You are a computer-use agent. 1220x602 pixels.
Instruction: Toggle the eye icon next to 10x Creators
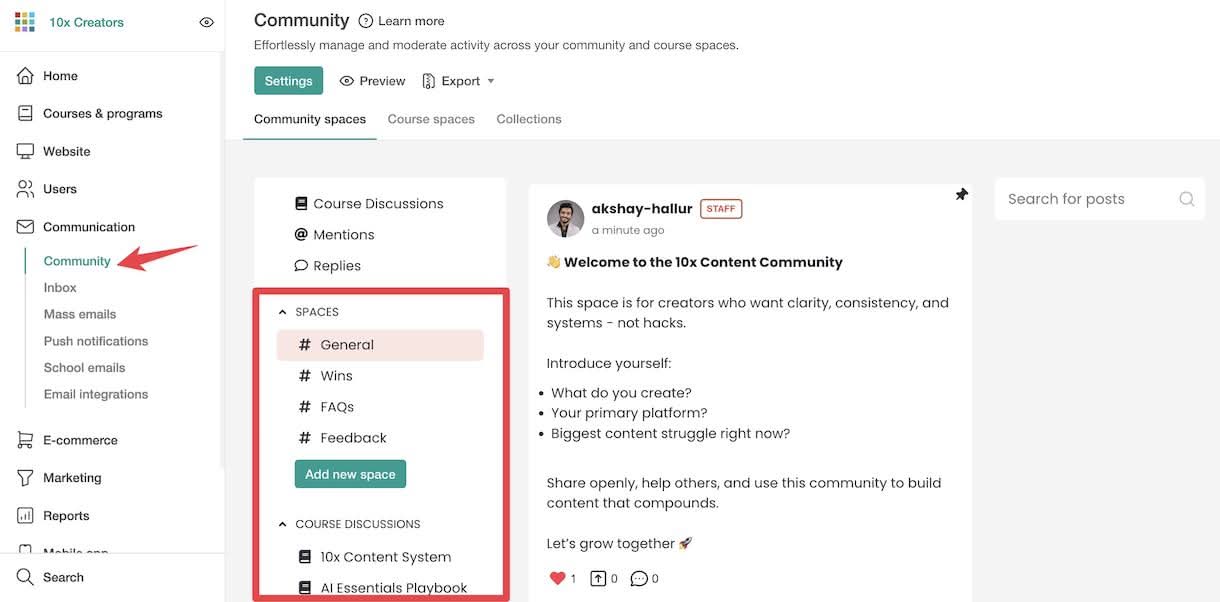206,21
